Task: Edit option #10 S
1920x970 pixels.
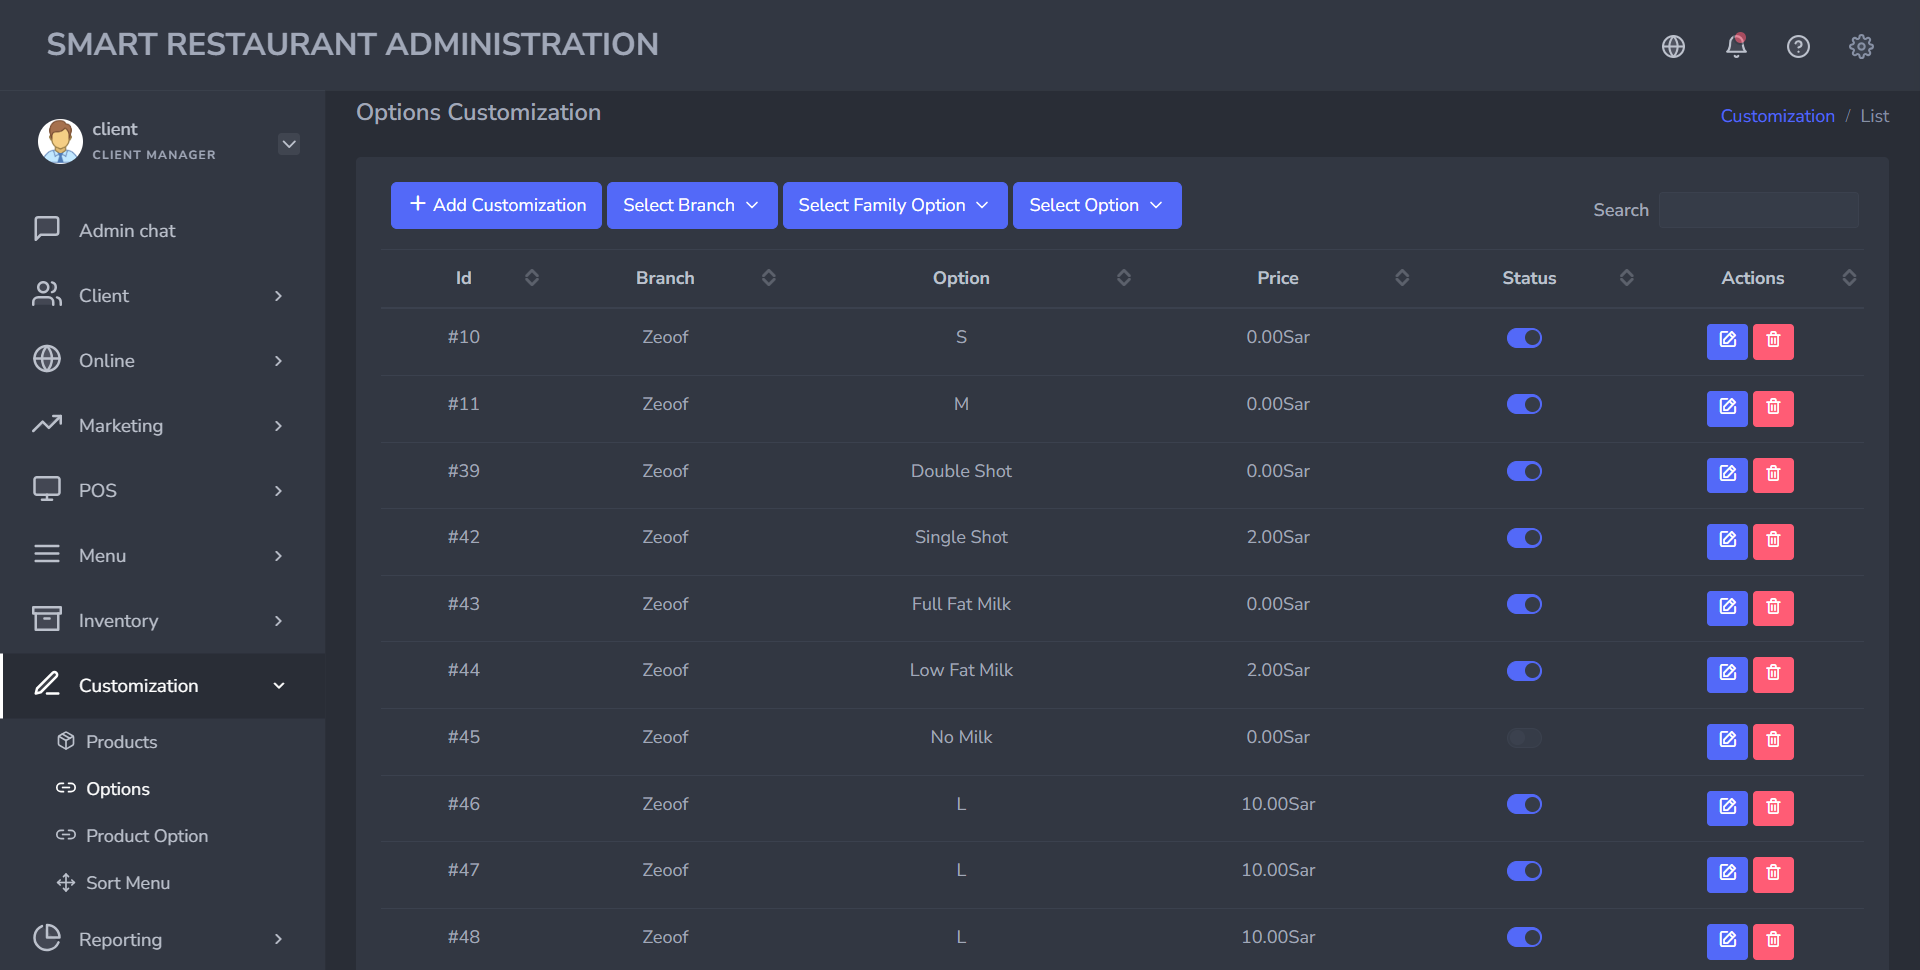Action: pos(1727,341)
